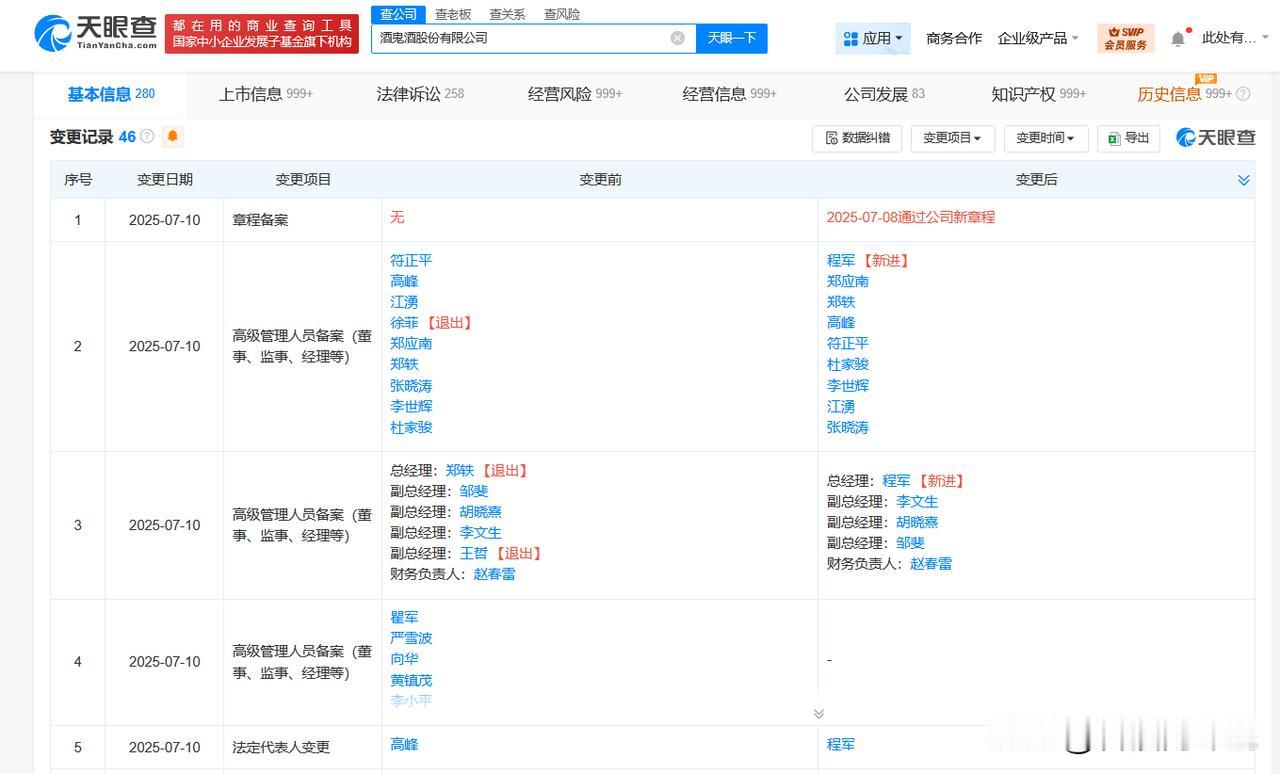Open the TianYanCha logo home link

(x=95, y=34)
